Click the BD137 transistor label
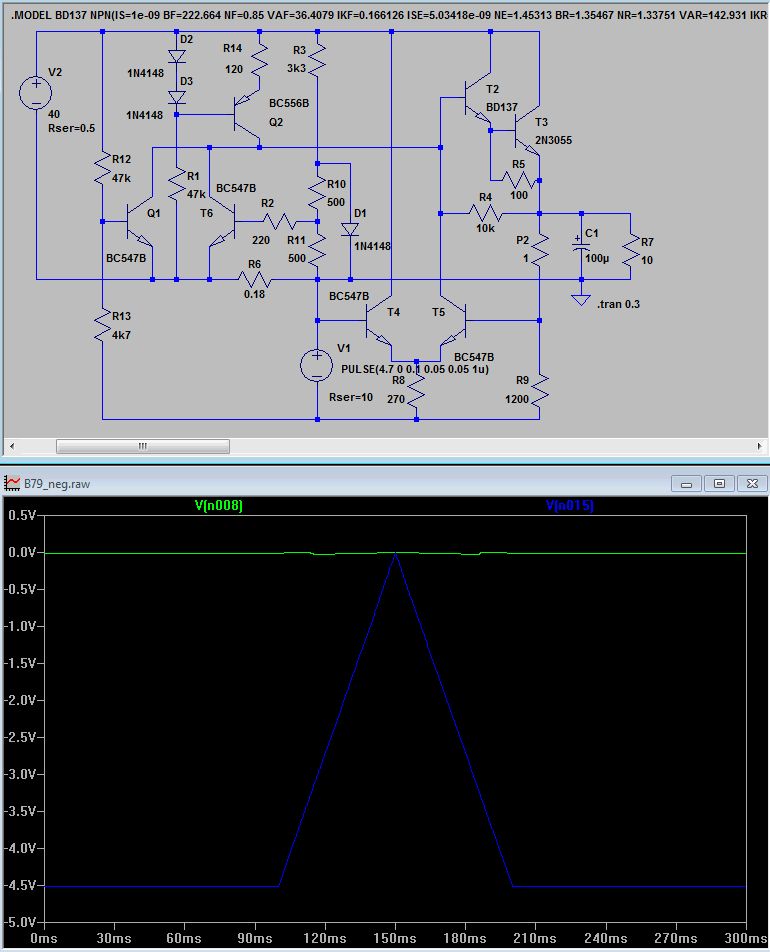Screen dimensions: 770x952 [502, 107]
